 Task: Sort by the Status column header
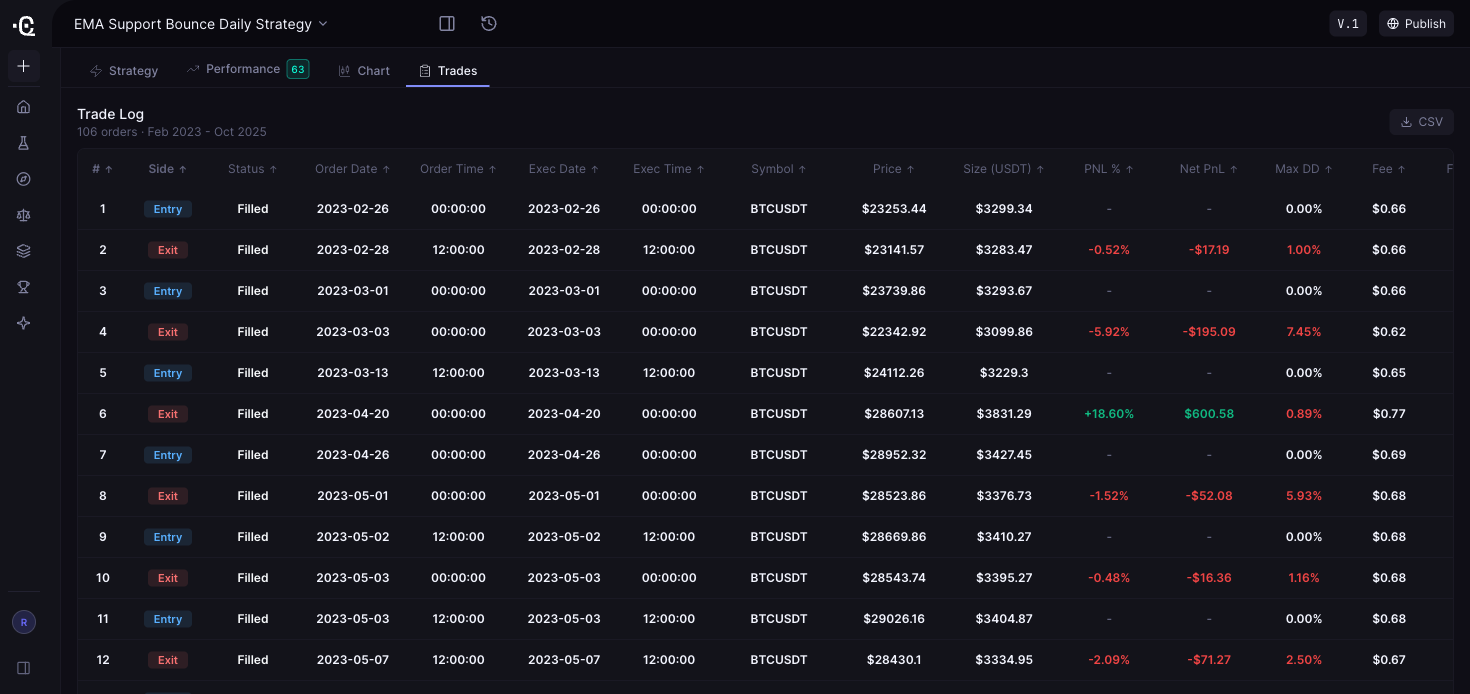pyautogui.click(x=253, y=169)
